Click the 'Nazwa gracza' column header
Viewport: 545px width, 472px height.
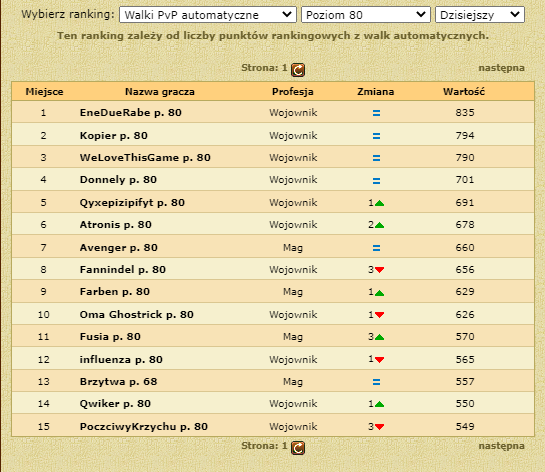point(160,92)
